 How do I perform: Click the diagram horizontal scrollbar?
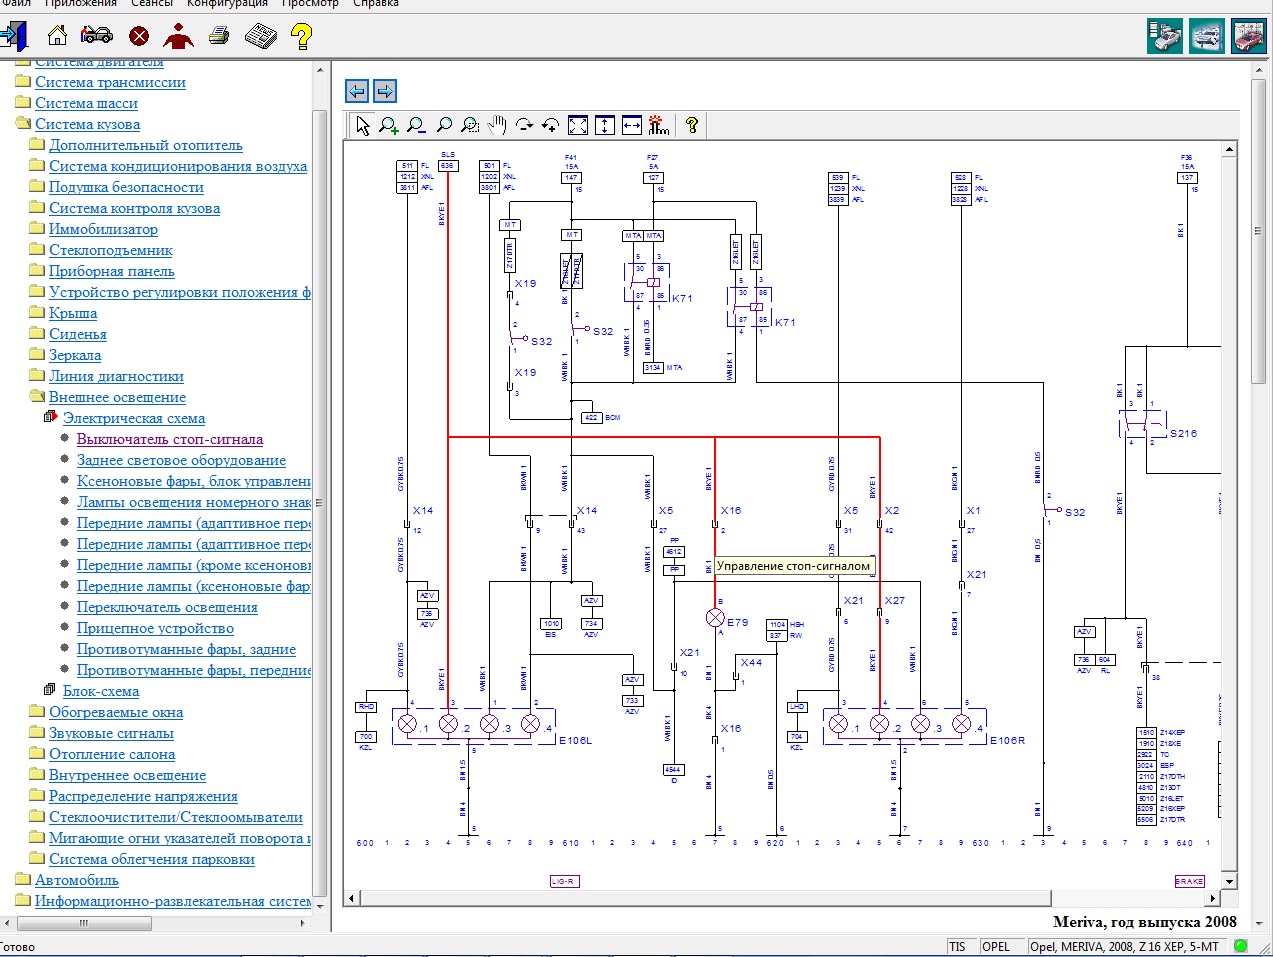(700, 898)
